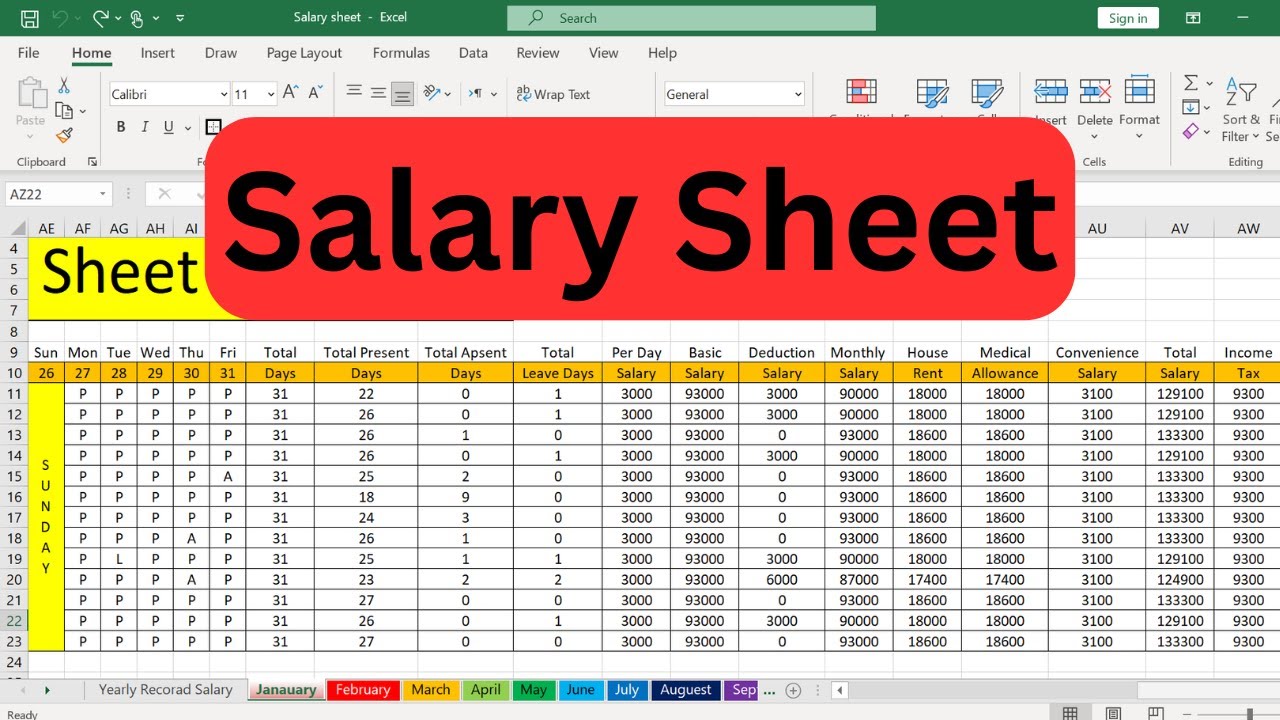Open the Clipboard dialog launcher
1280x720 pixels.
[93, 162]
